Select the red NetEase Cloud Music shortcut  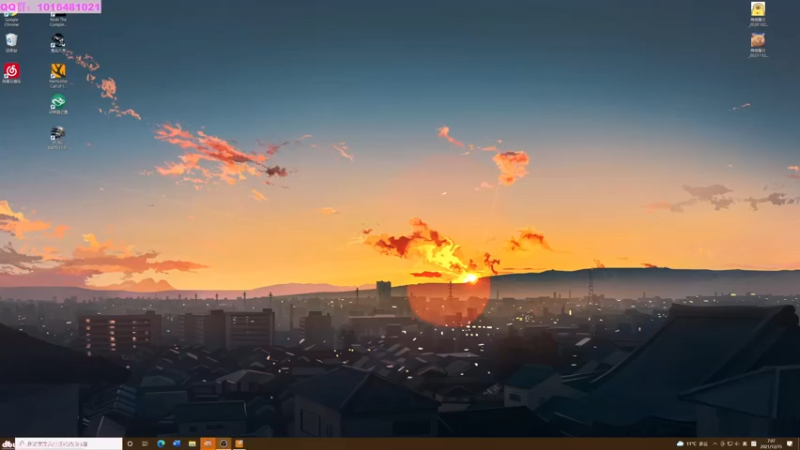(x=11, y=73)
